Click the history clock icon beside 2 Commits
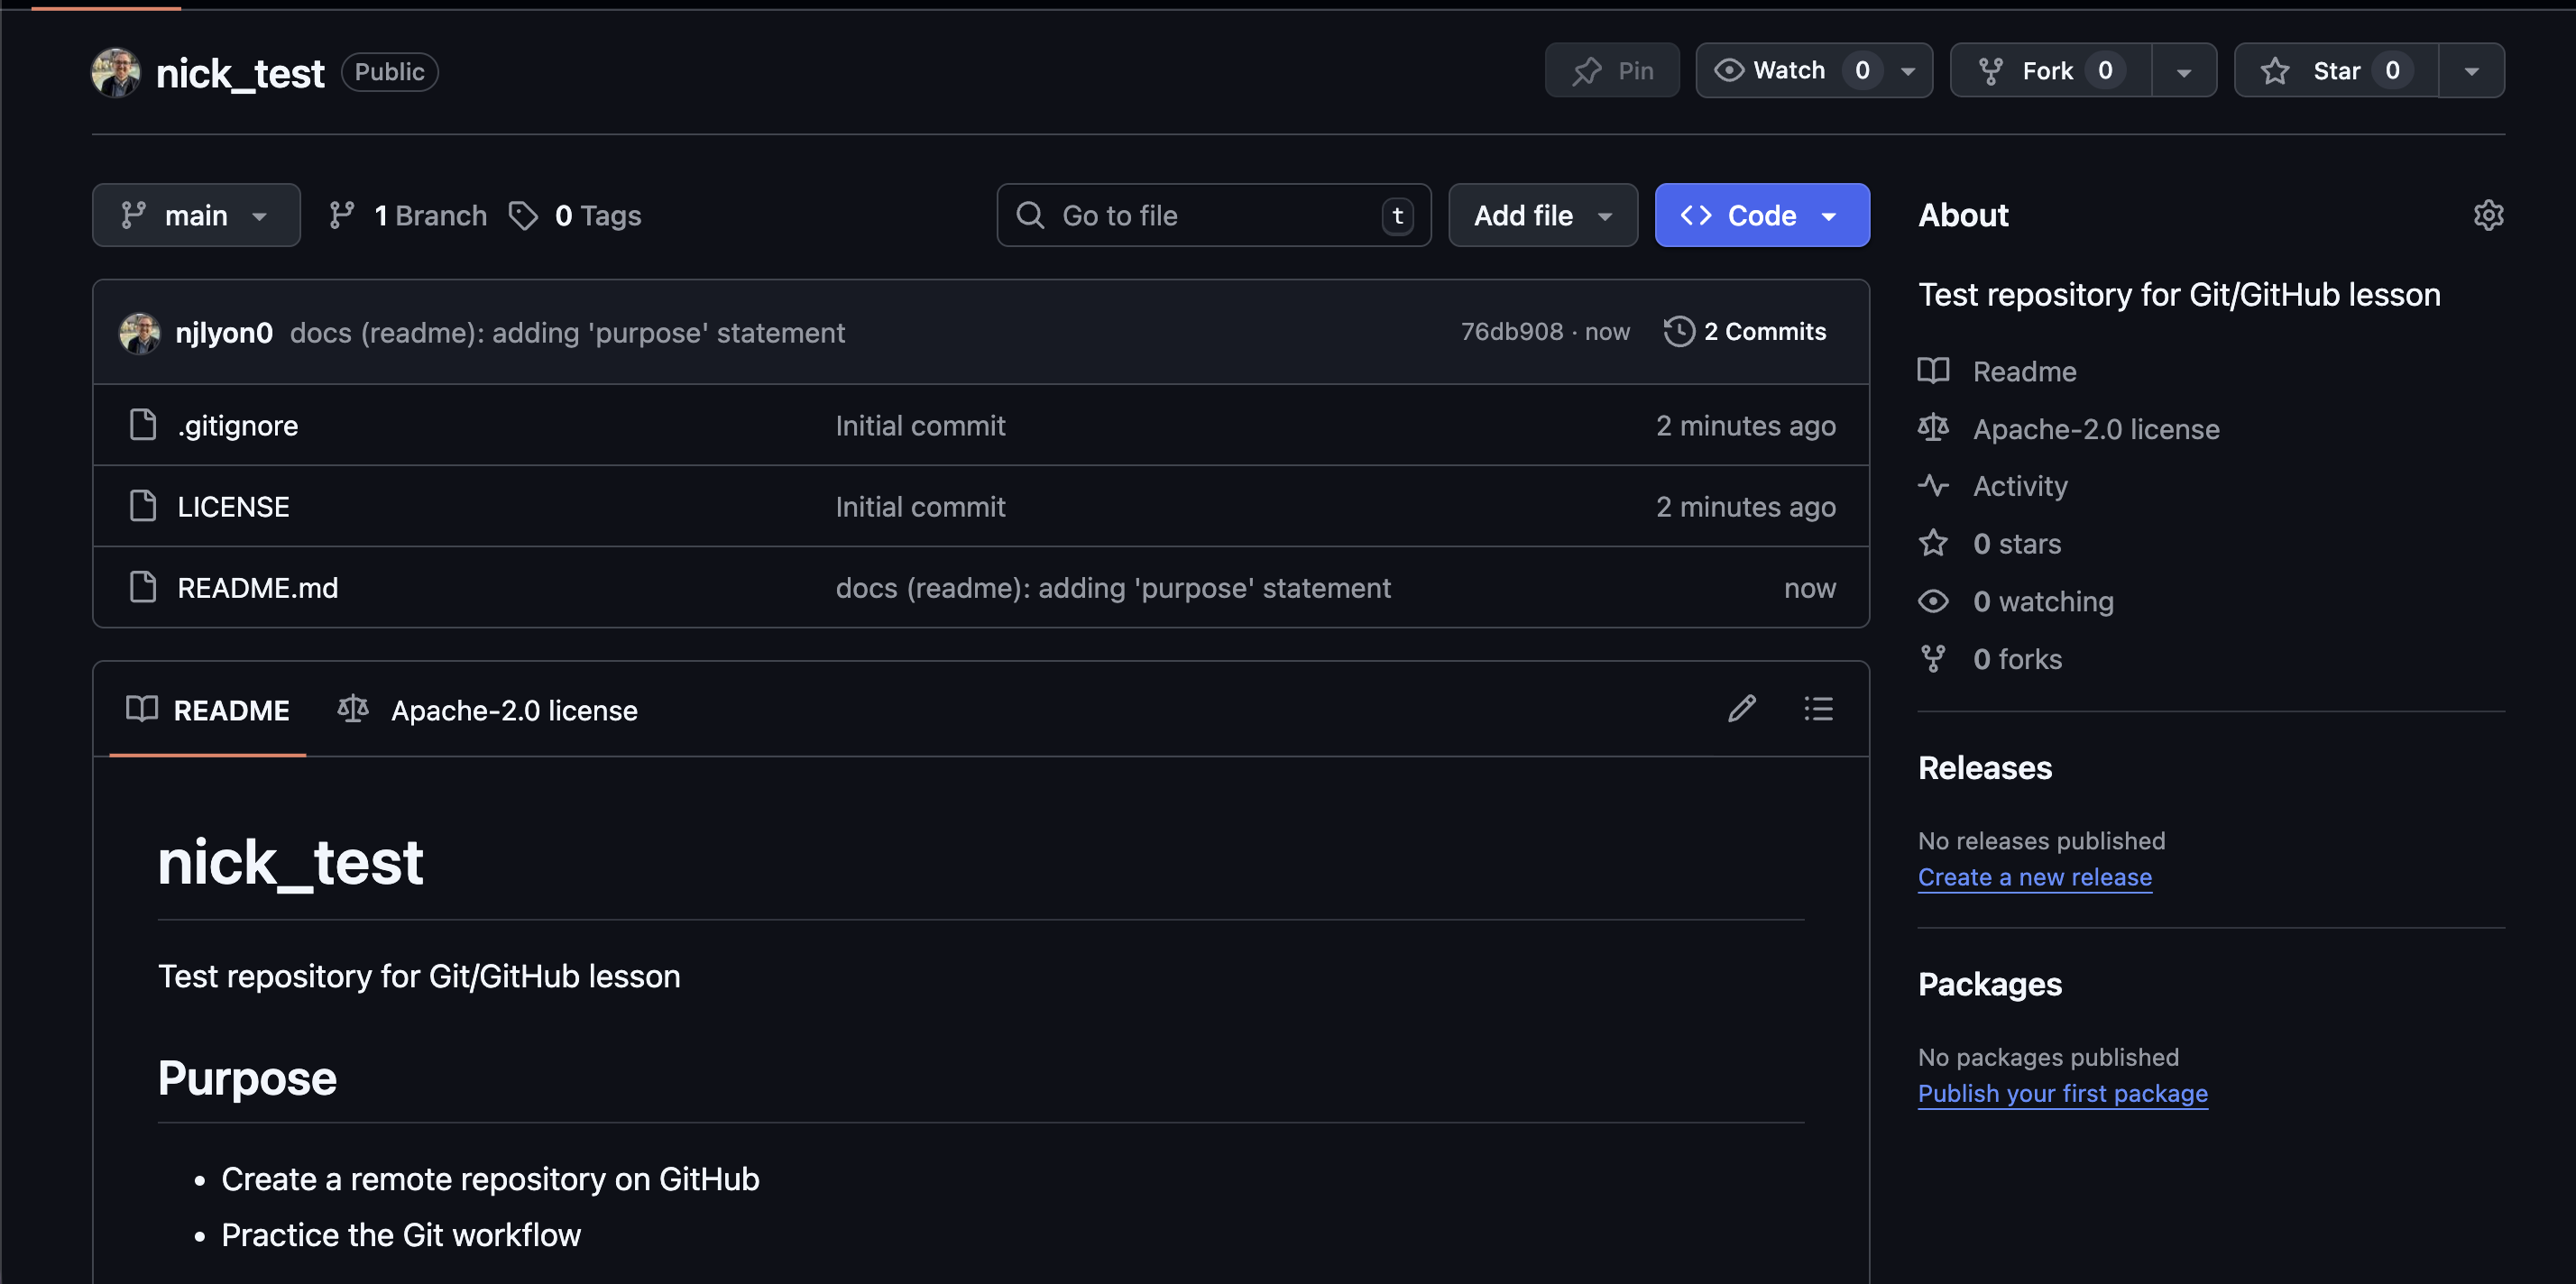This screenshot has width=2576, height=1284. [x=1678, y=331]
